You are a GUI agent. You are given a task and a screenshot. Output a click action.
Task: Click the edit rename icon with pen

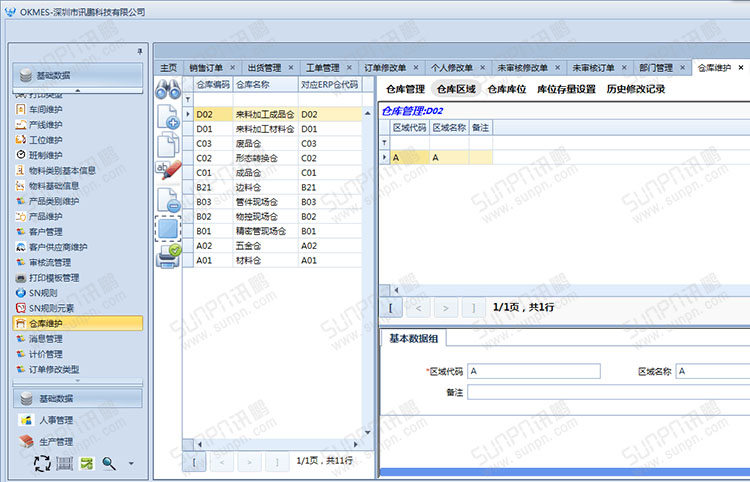click(167, 170)
